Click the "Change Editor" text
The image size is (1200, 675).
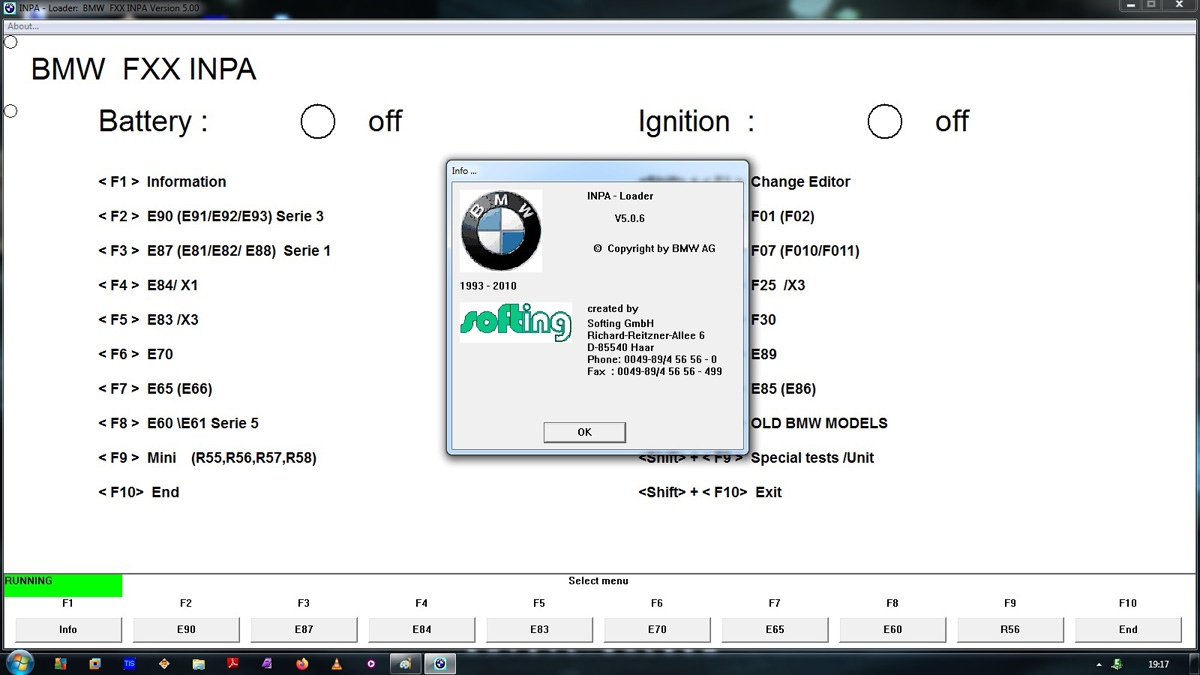pyautogui.click(x=800, y=182)
